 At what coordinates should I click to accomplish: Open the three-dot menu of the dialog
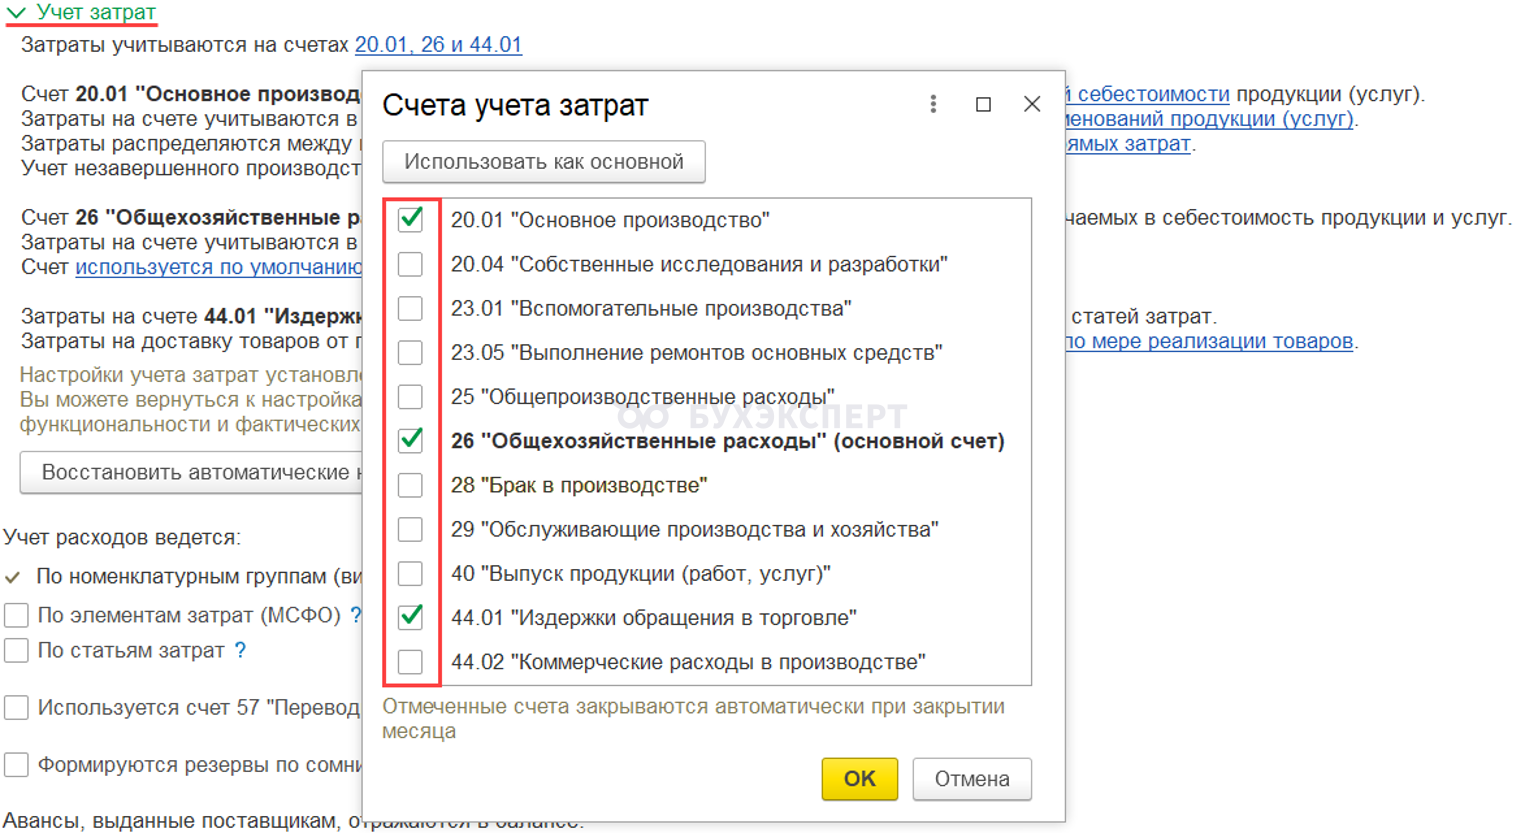point(933,104)
